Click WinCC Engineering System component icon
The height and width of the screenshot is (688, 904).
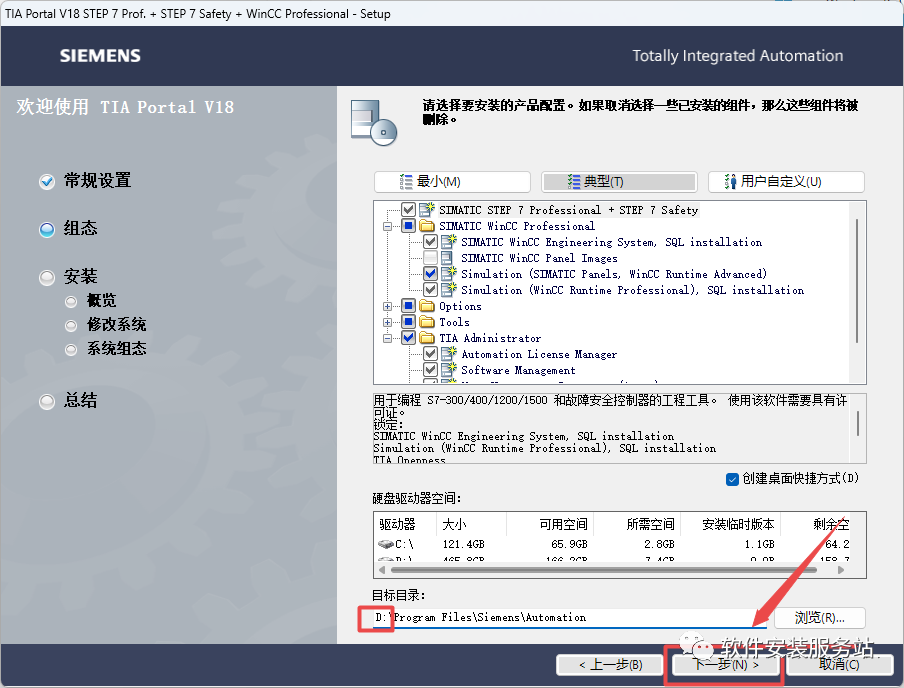449,242
